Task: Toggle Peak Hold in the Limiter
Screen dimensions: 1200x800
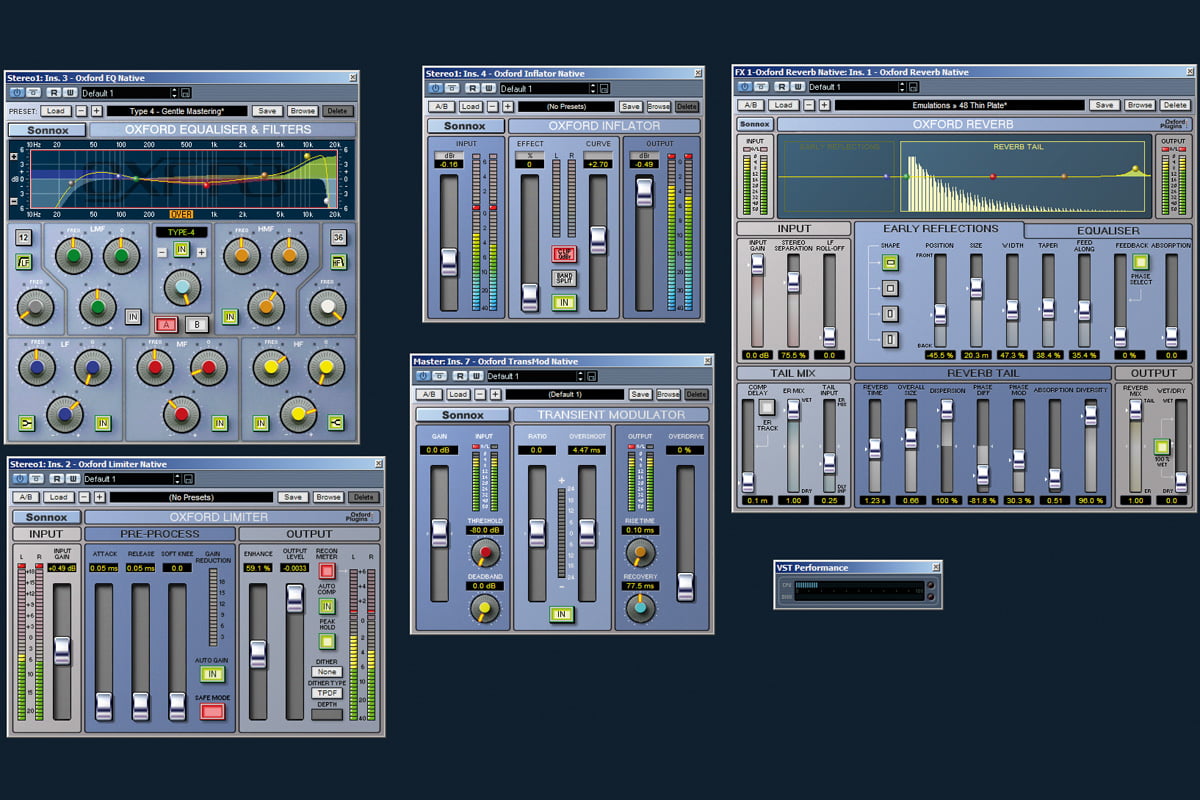Action: [x=326, y=641]
